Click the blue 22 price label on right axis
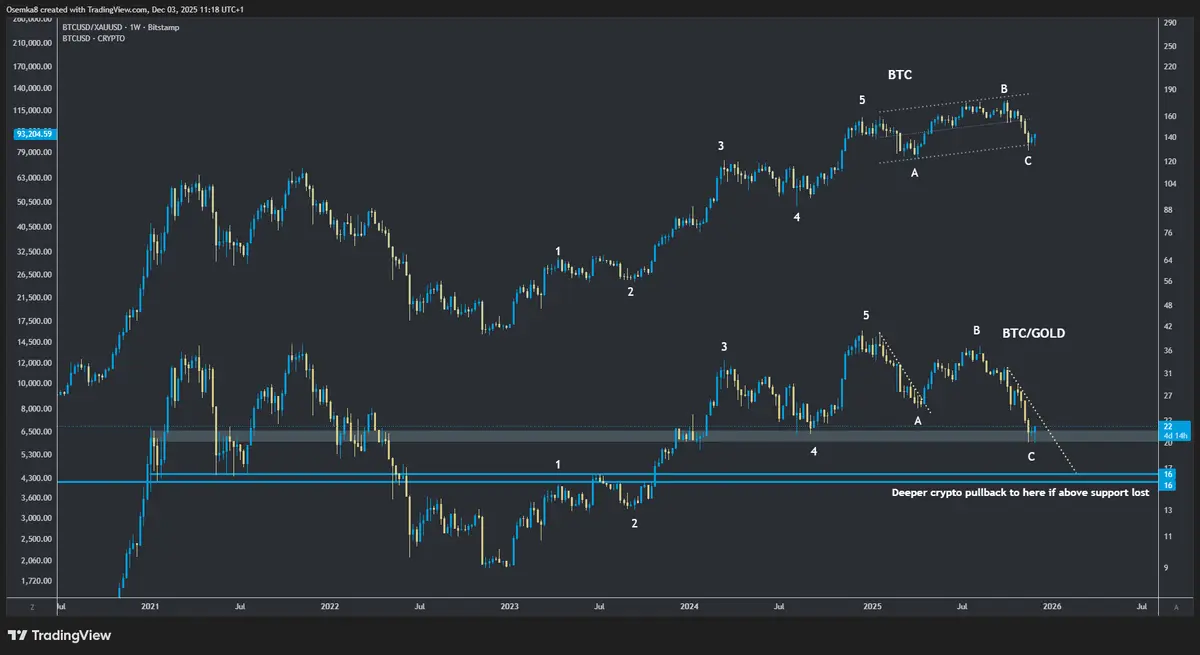Screen dimensions: 1200x655 coord(1169,426)
